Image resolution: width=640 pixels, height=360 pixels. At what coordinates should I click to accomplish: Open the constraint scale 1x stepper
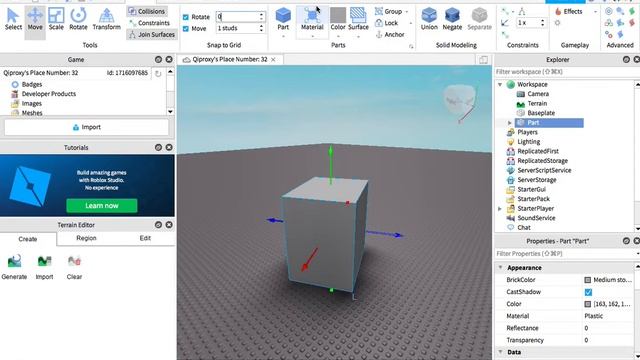[542, 23]
